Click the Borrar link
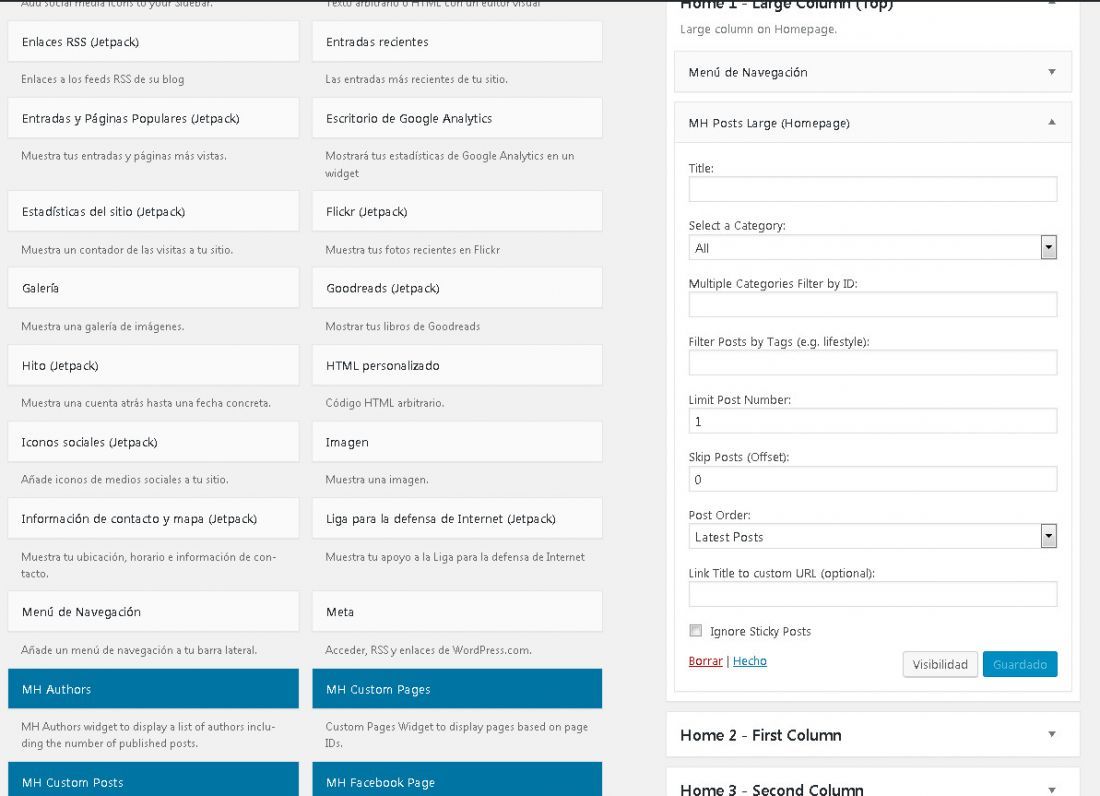Viewport: 1100px width, 796px height. coord(705,661)
